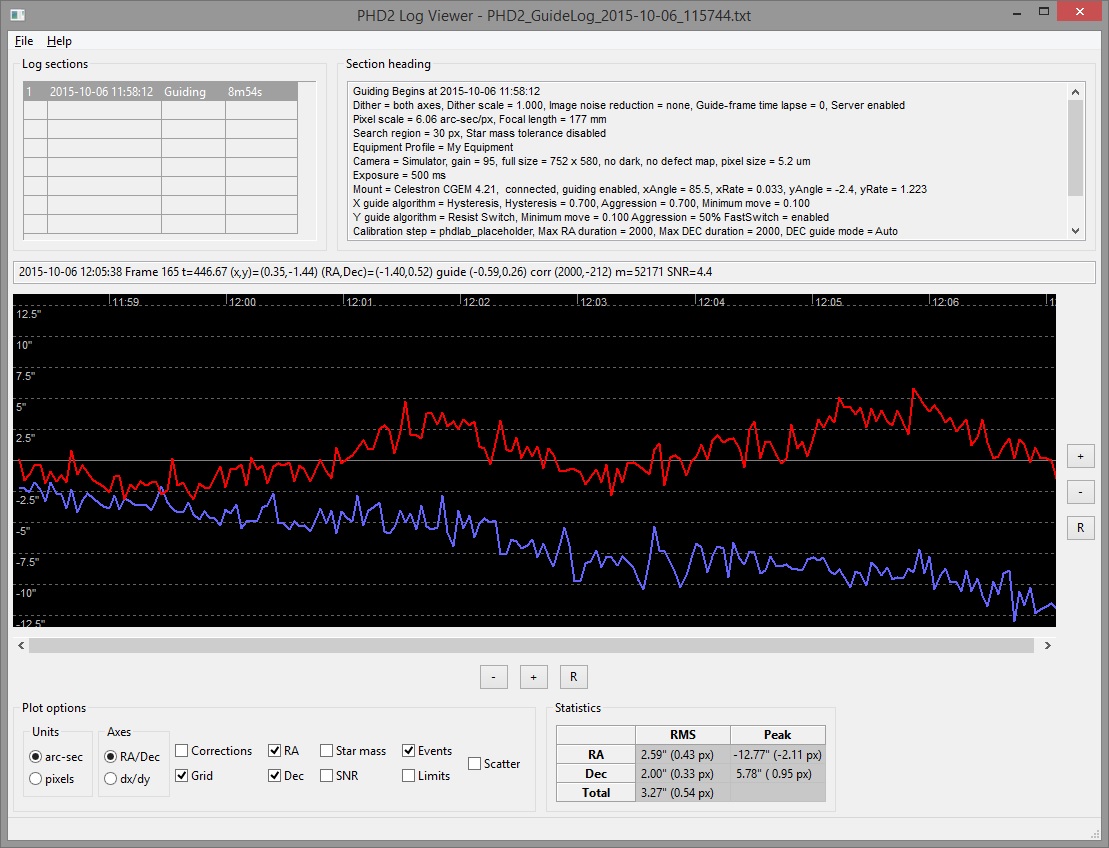This screenshot has width=1109, height=848.
Task: Open the Help menu
Action: click(x=59, y=41)
